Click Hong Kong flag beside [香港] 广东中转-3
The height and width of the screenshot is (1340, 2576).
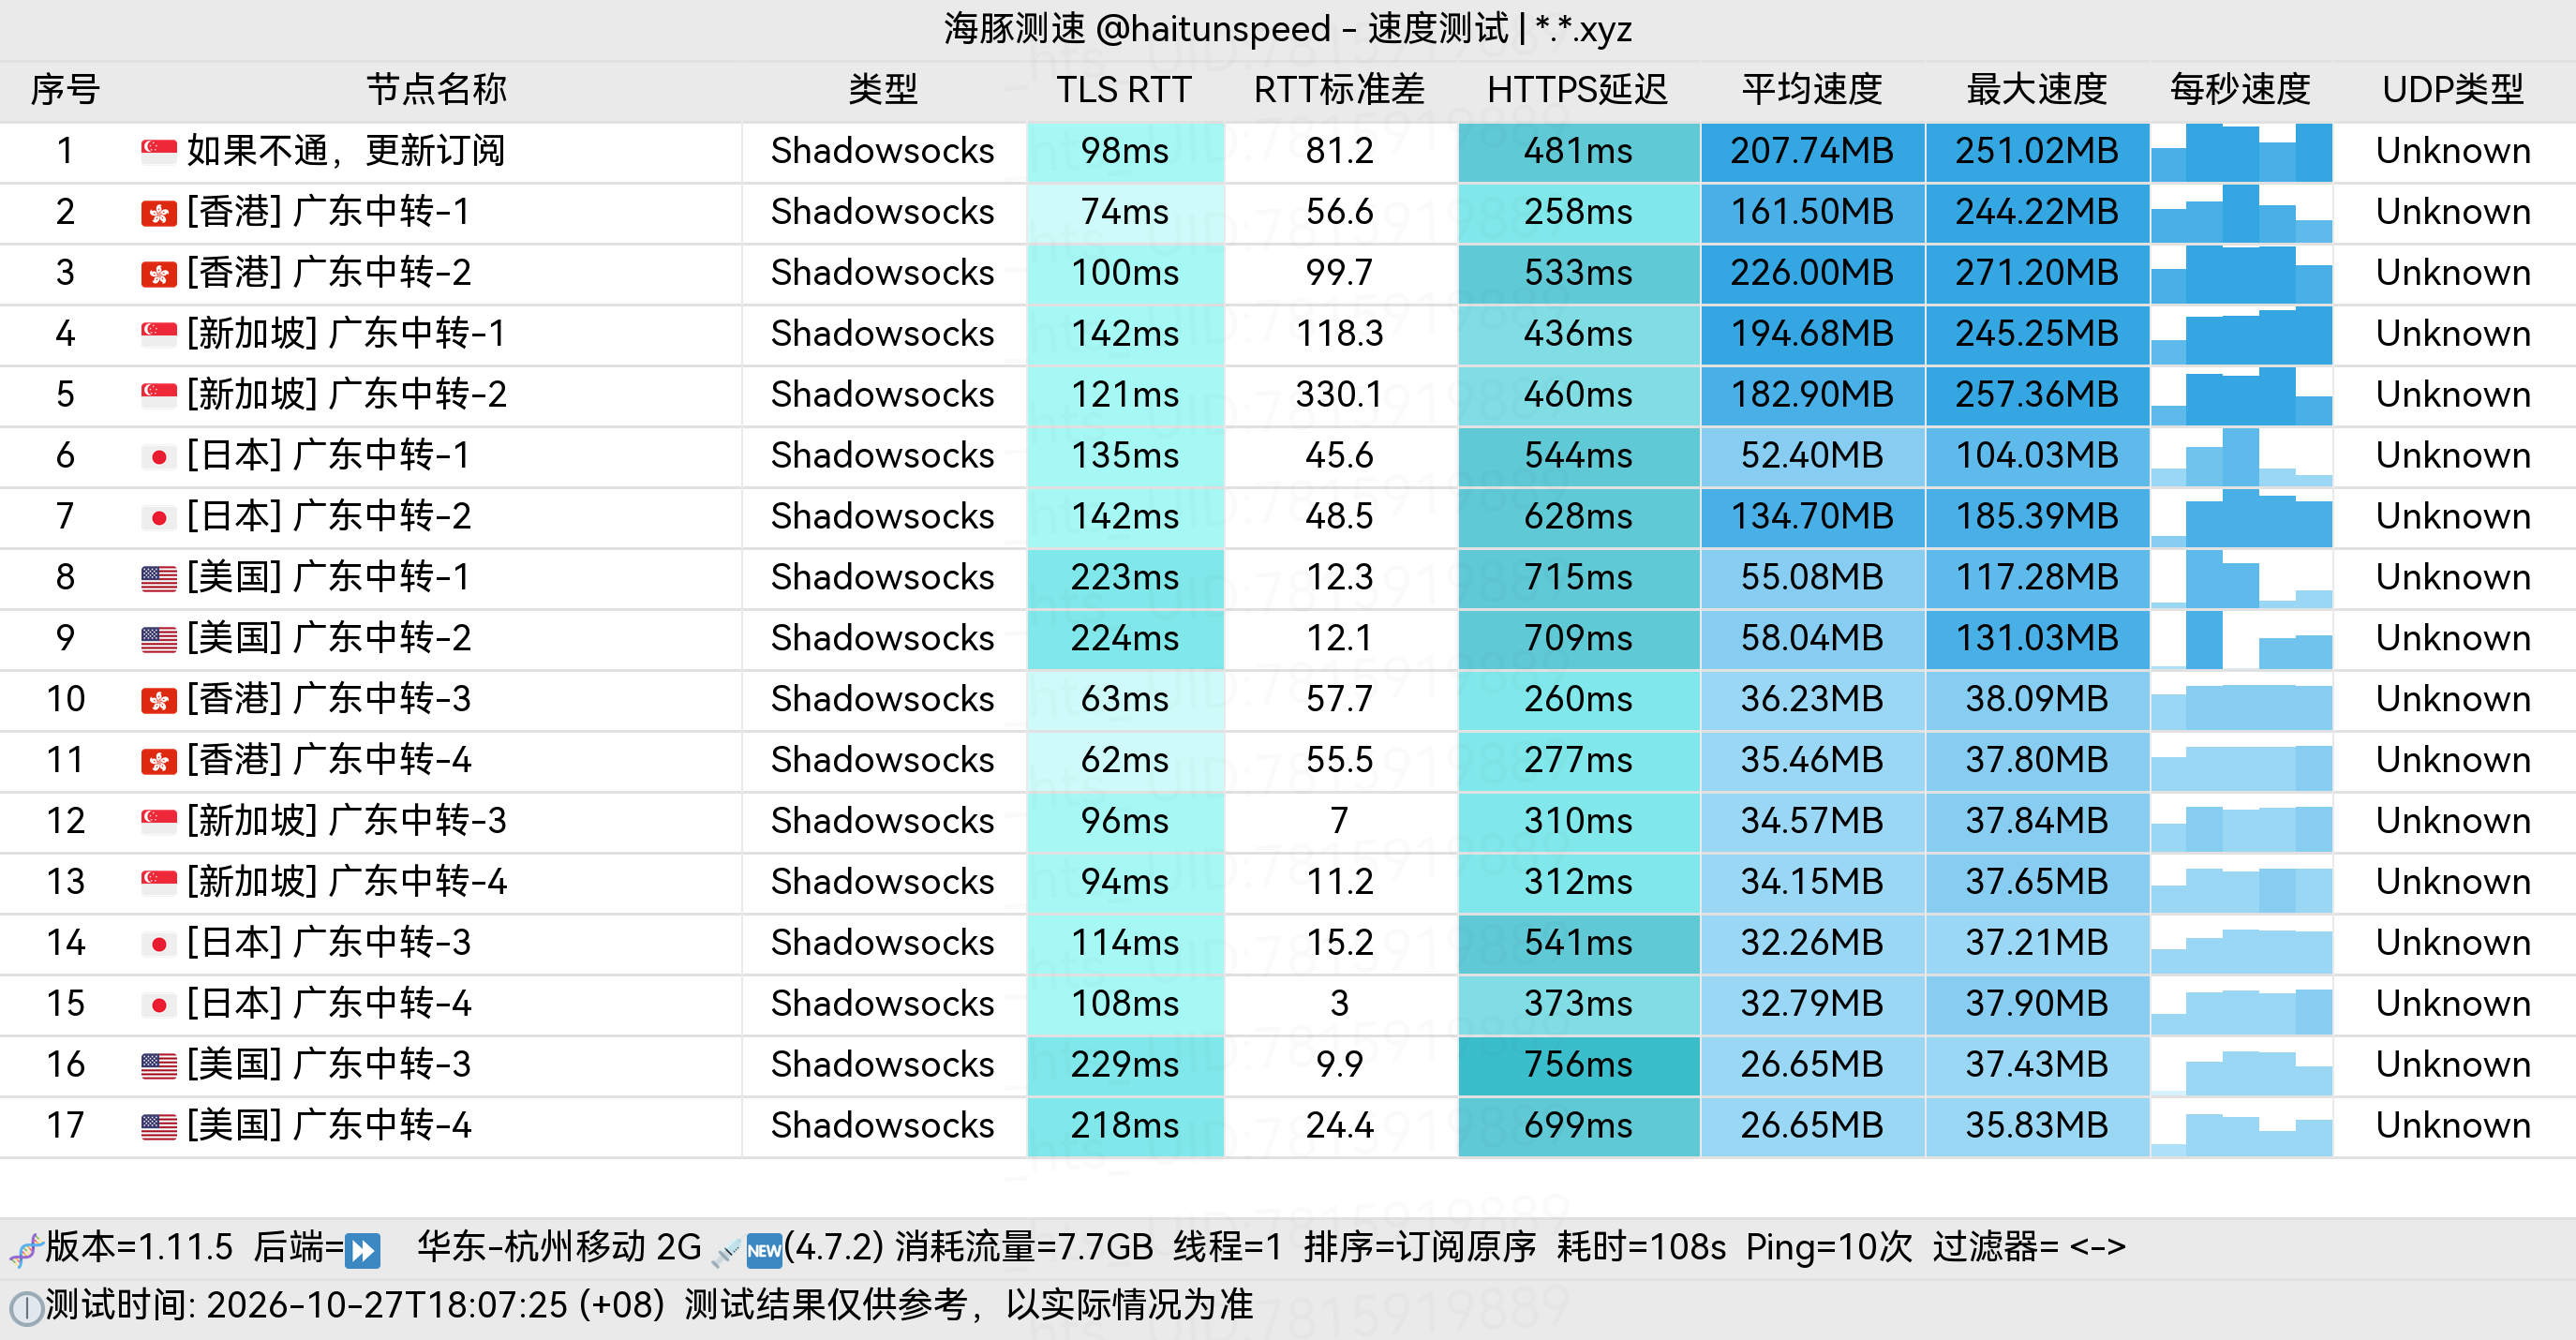pyautogui.click(x=159, y=701)
